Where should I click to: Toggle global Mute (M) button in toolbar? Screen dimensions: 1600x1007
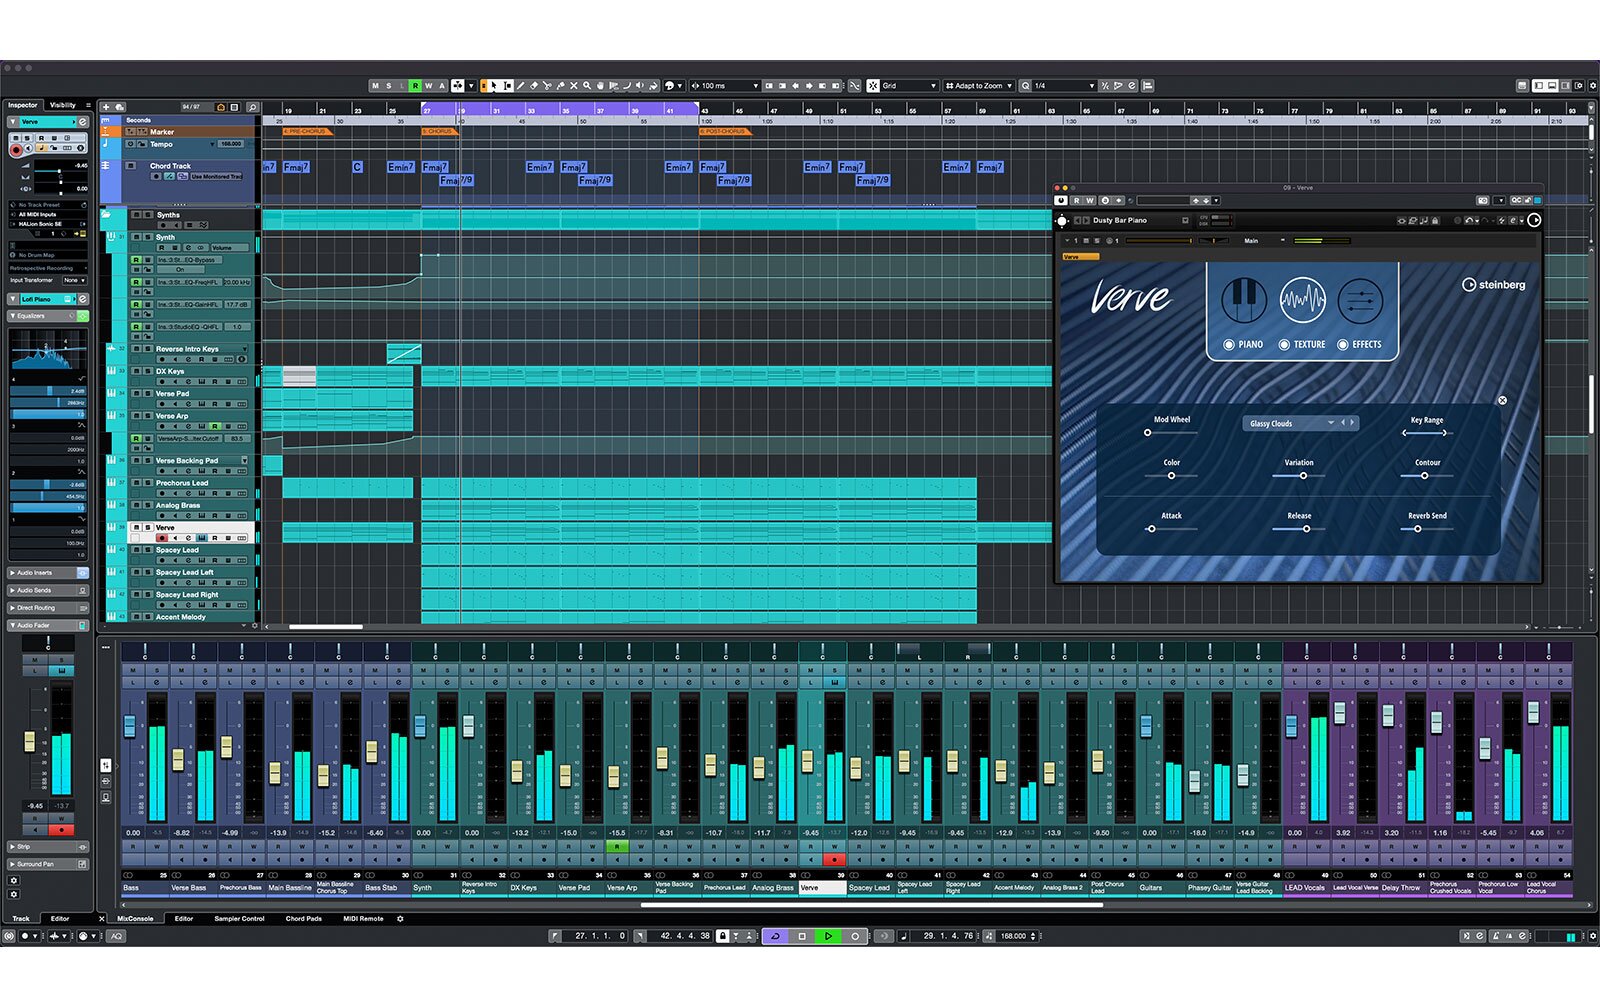[x=375, y=86]
